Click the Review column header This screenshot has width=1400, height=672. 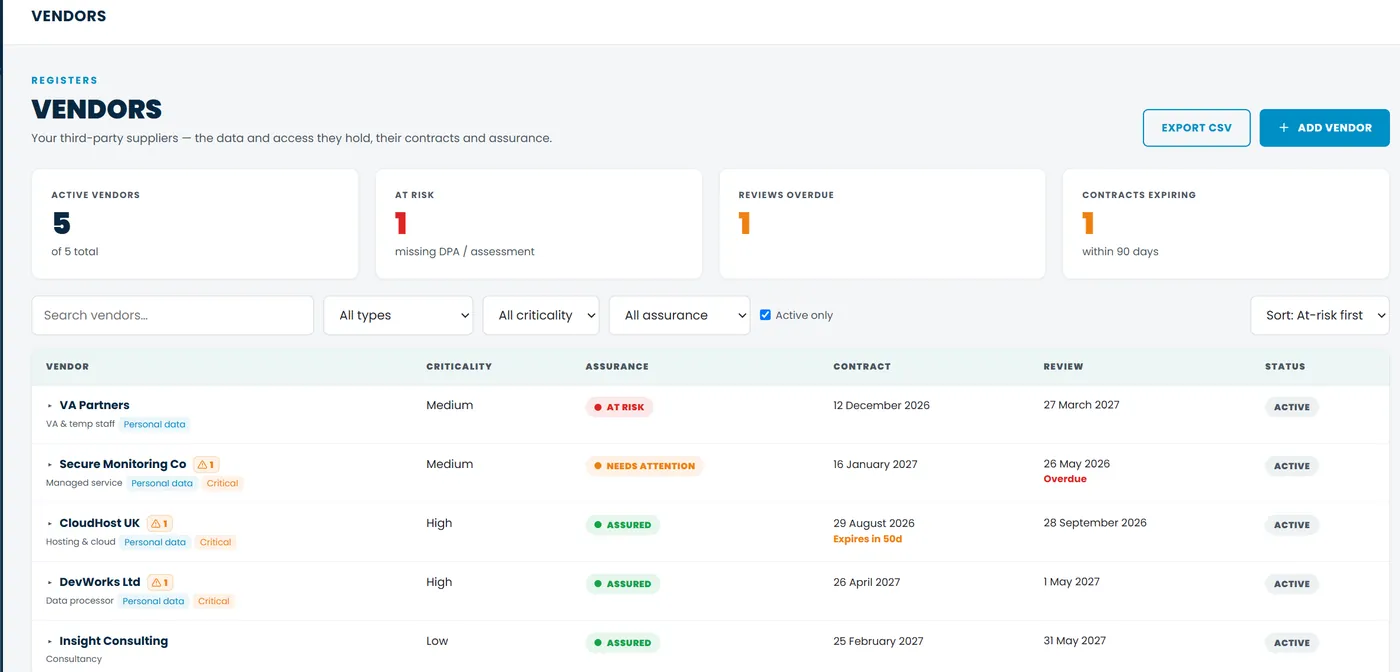(x=1063, y=367)
